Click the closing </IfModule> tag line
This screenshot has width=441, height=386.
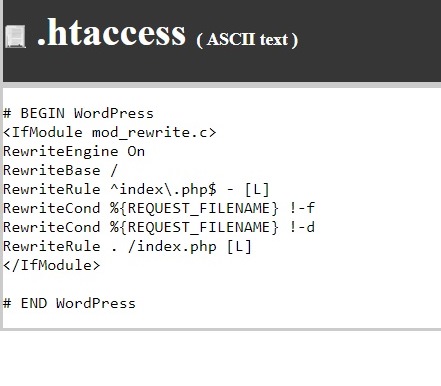click(x=52, y=265)
